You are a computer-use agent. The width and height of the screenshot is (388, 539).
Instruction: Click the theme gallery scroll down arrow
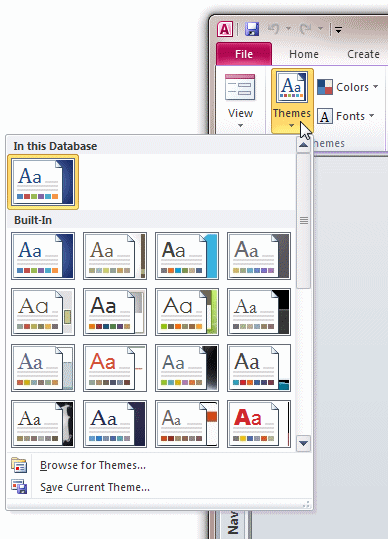303,443
